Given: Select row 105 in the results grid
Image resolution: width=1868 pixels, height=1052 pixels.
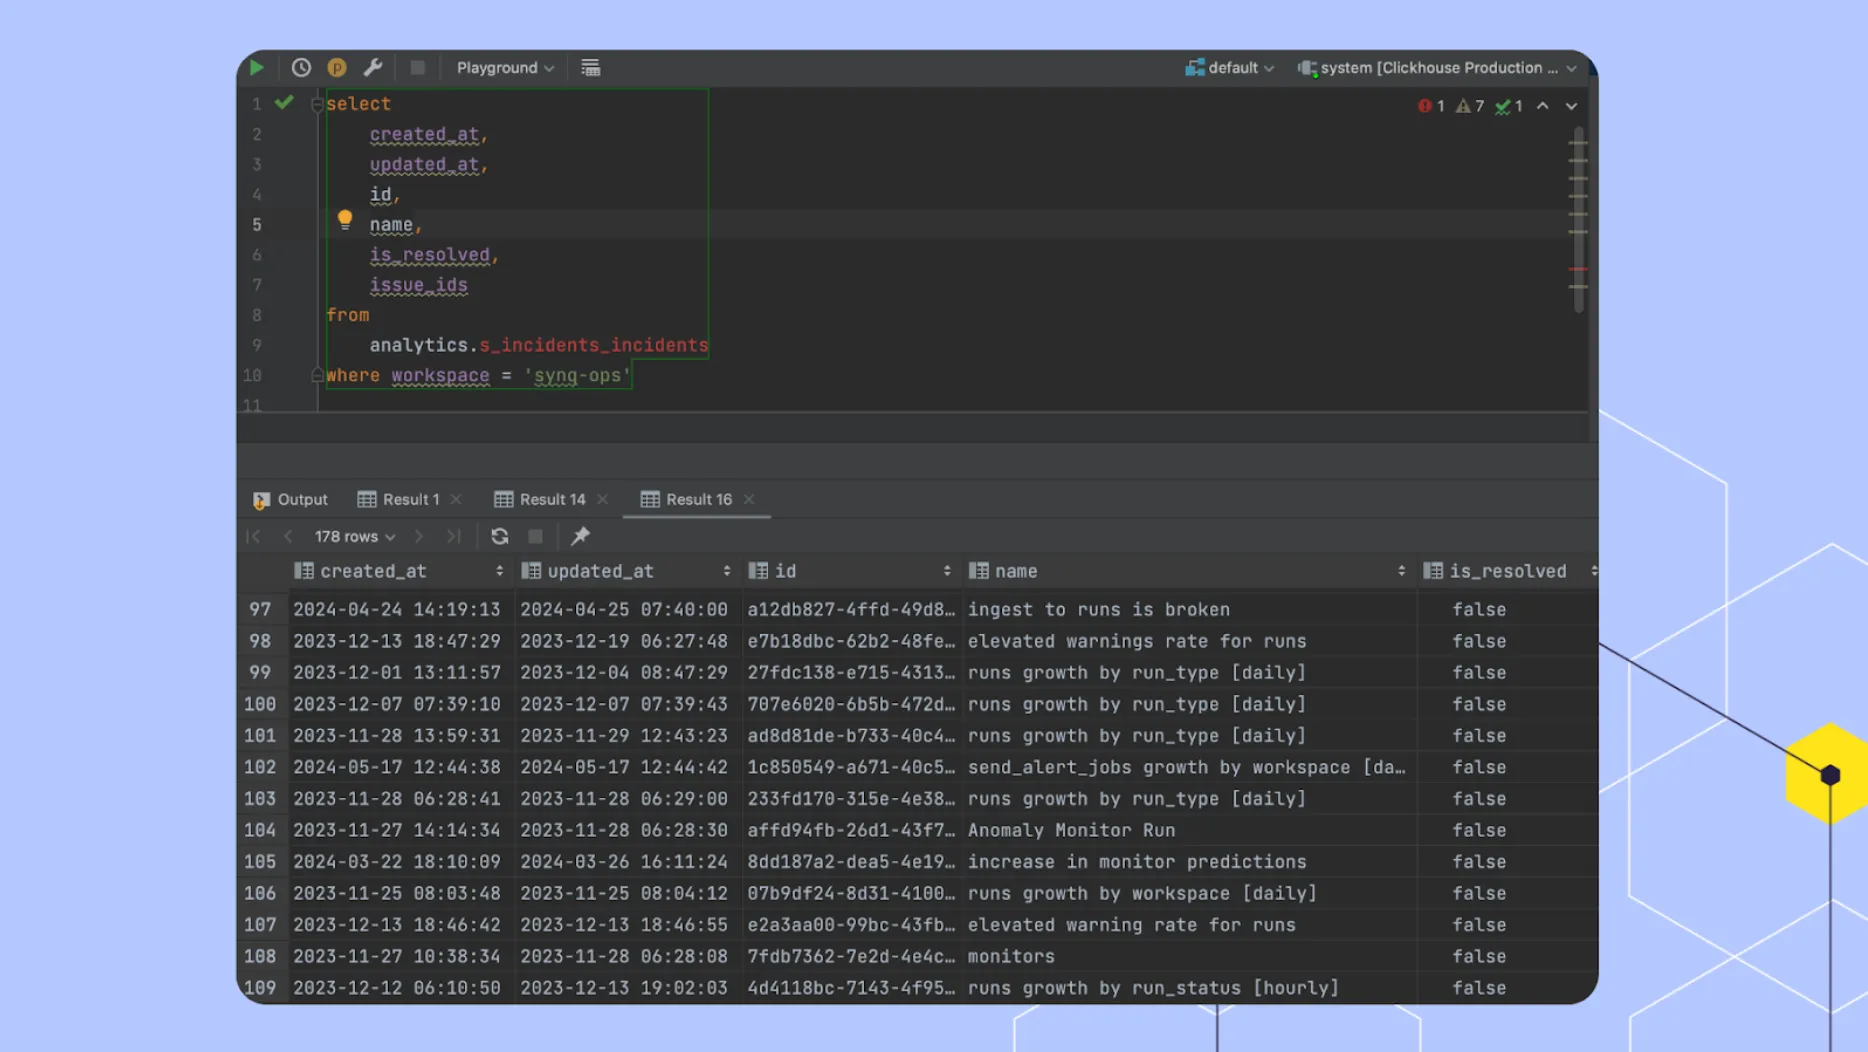Looking at the screenshot, I should (x=261, y=861).
